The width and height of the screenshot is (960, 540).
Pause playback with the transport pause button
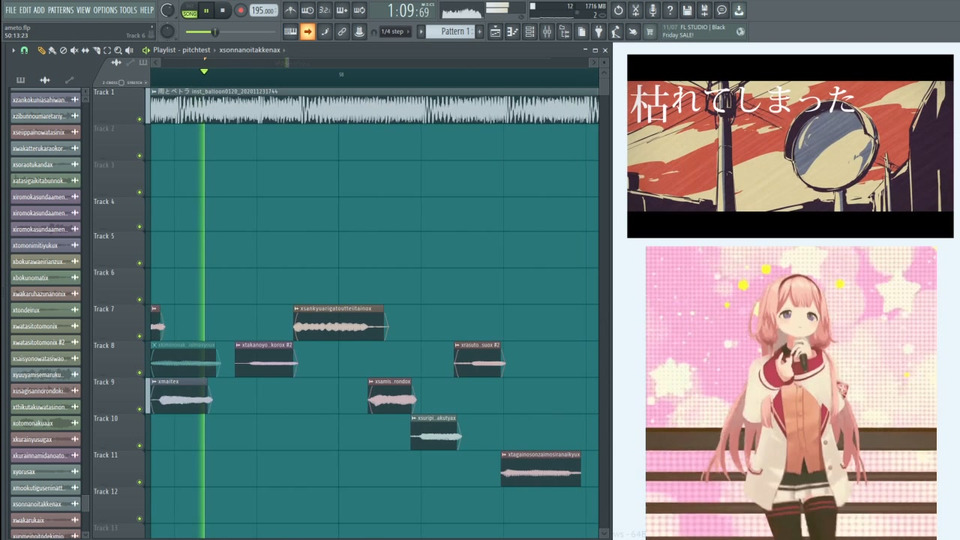click(x=206, y=10)
